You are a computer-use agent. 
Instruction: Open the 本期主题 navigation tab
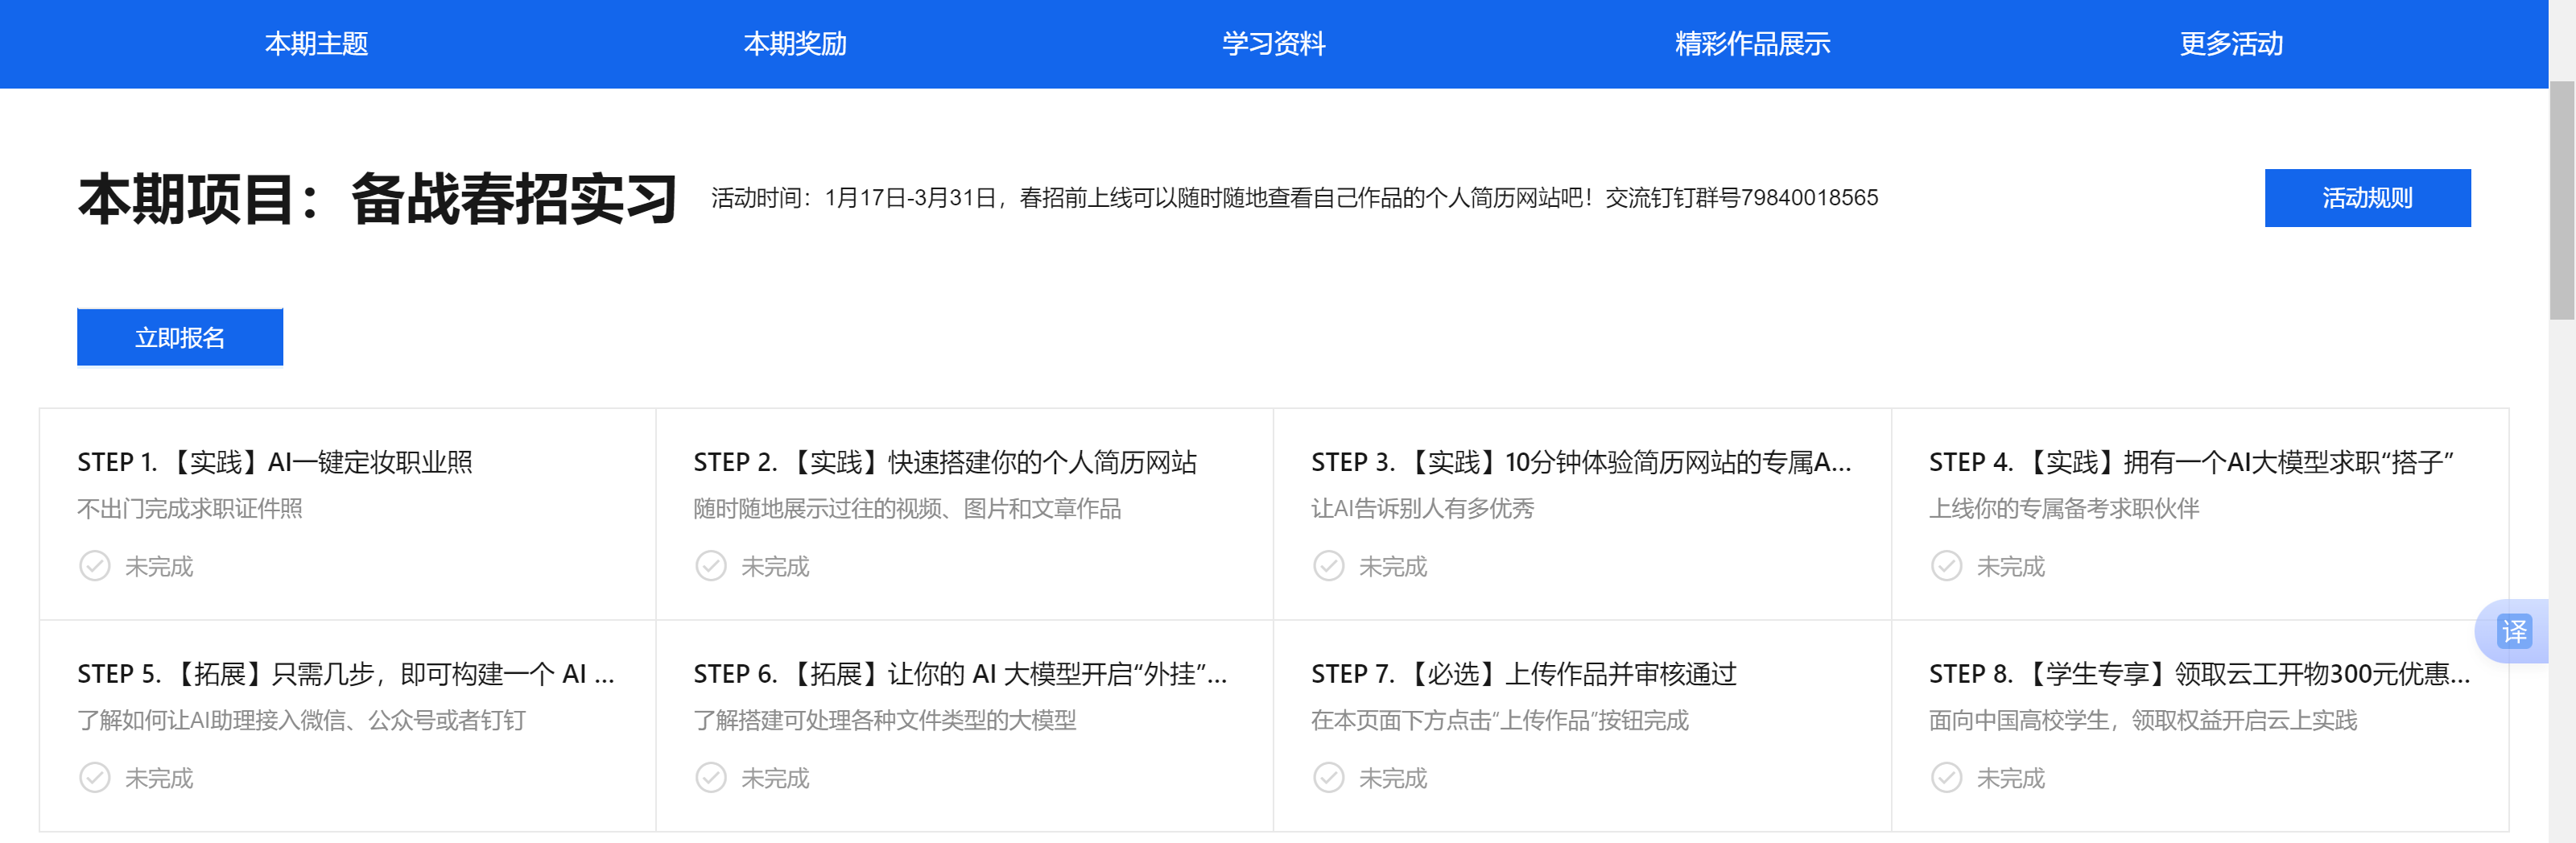coord(316,44)
